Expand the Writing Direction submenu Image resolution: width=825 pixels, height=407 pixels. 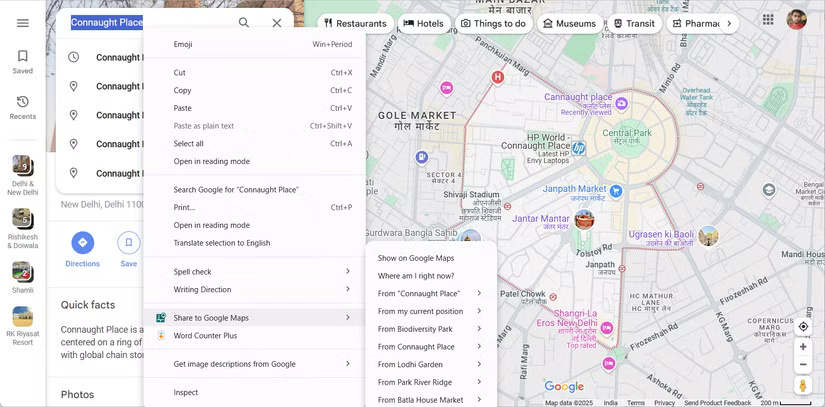[348, 290]
